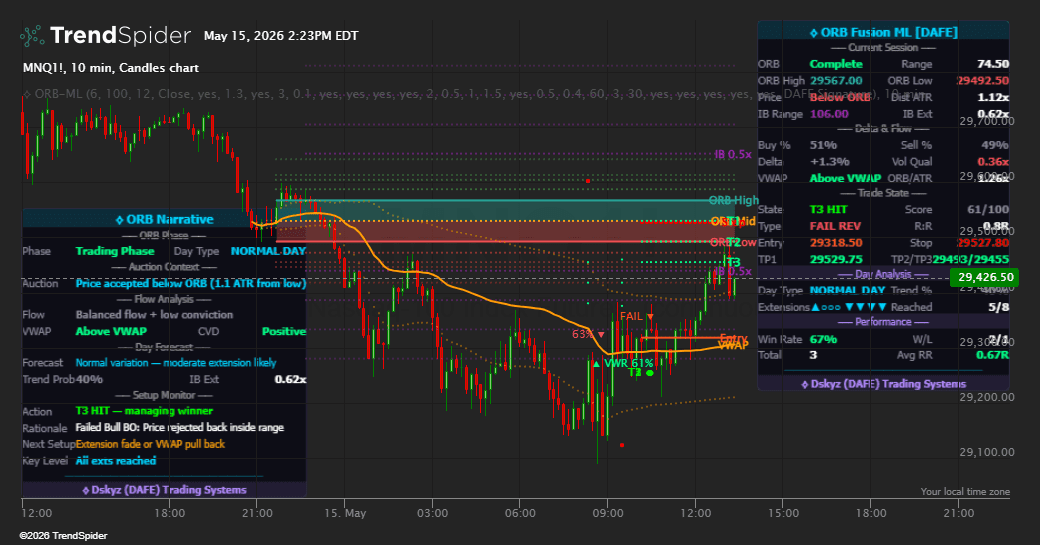Click Dskyz (DAFE) Trading Systems footer in ORB Narrative
1040x545 pixels.
tap(164, 490)
